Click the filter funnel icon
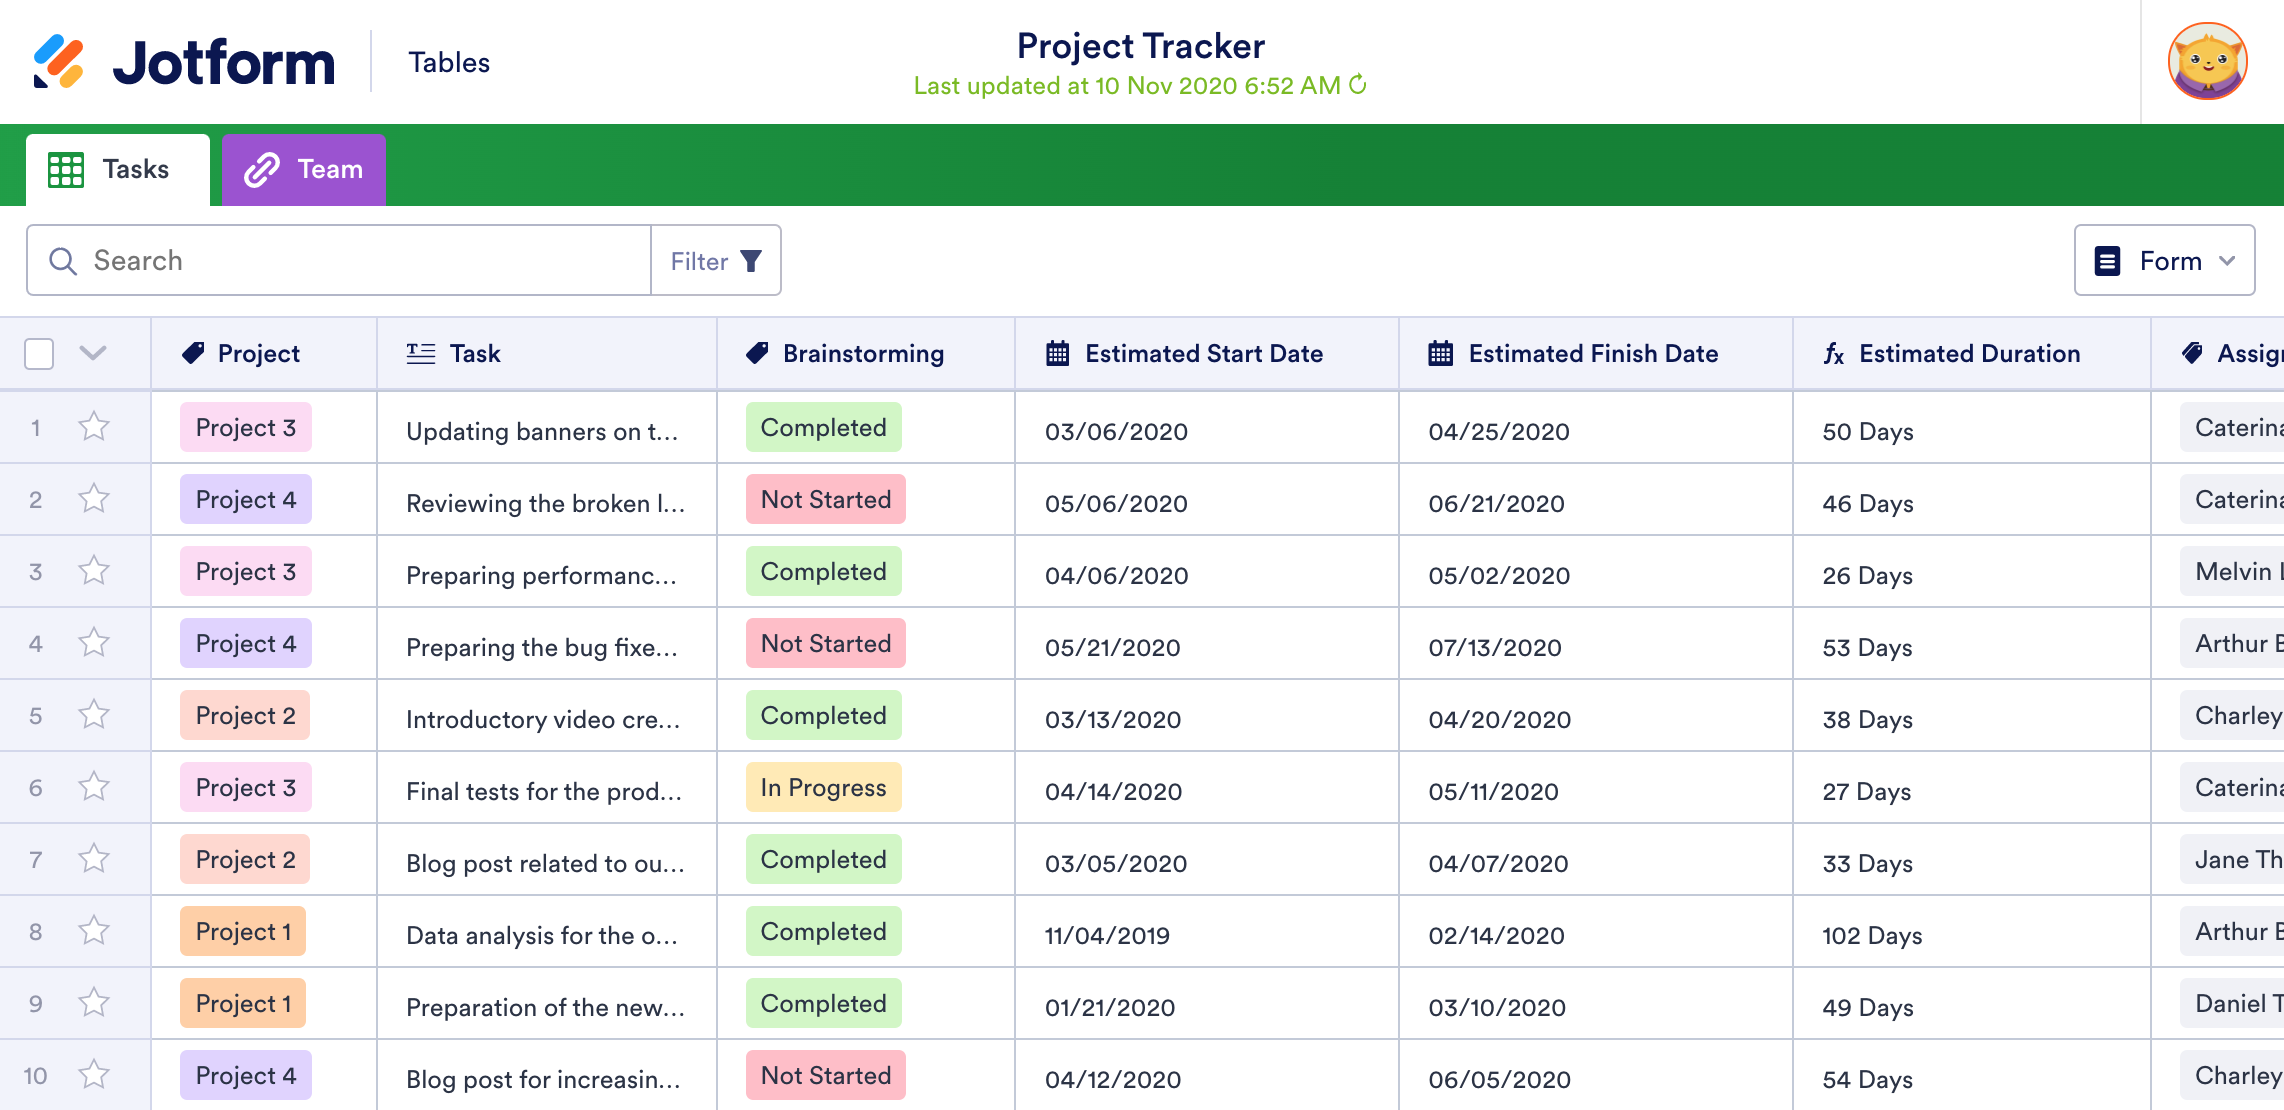Viewport: 2284px width, 1110px height. click(751, 261)
